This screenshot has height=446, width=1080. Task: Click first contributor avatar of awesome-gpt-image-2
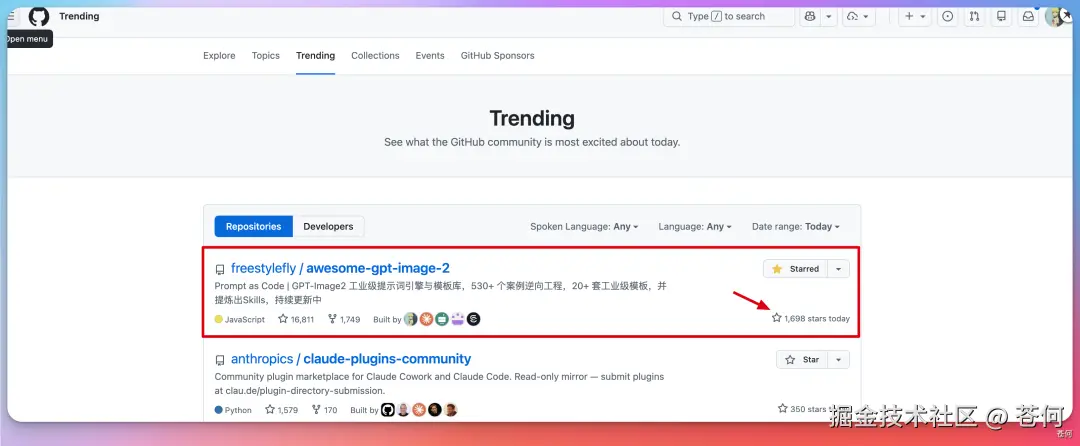[x=411, y=319]
